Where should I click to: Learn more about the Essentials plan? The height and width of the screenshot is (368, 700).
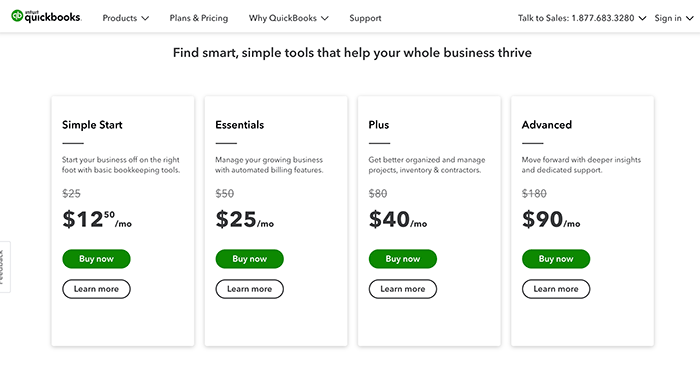[x=250, y=289]
